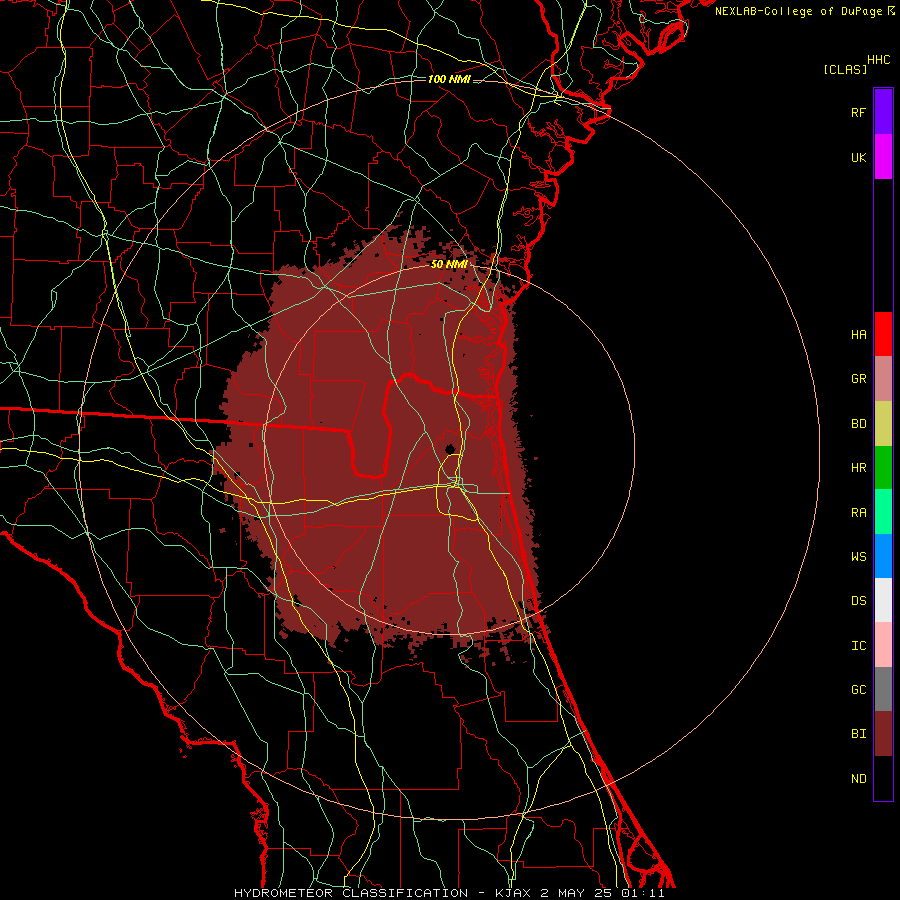Click the HYDROMETEOR CLASSIFICATION title text
Screen dimensions: 900x900
pos(351,893)
